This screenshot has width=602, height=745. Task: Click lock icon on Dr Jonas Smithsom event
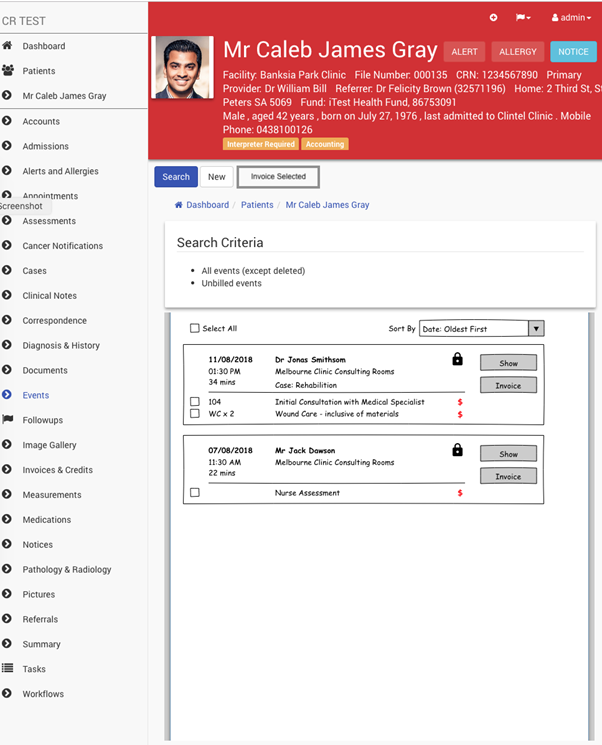click(x=458, y=359)
